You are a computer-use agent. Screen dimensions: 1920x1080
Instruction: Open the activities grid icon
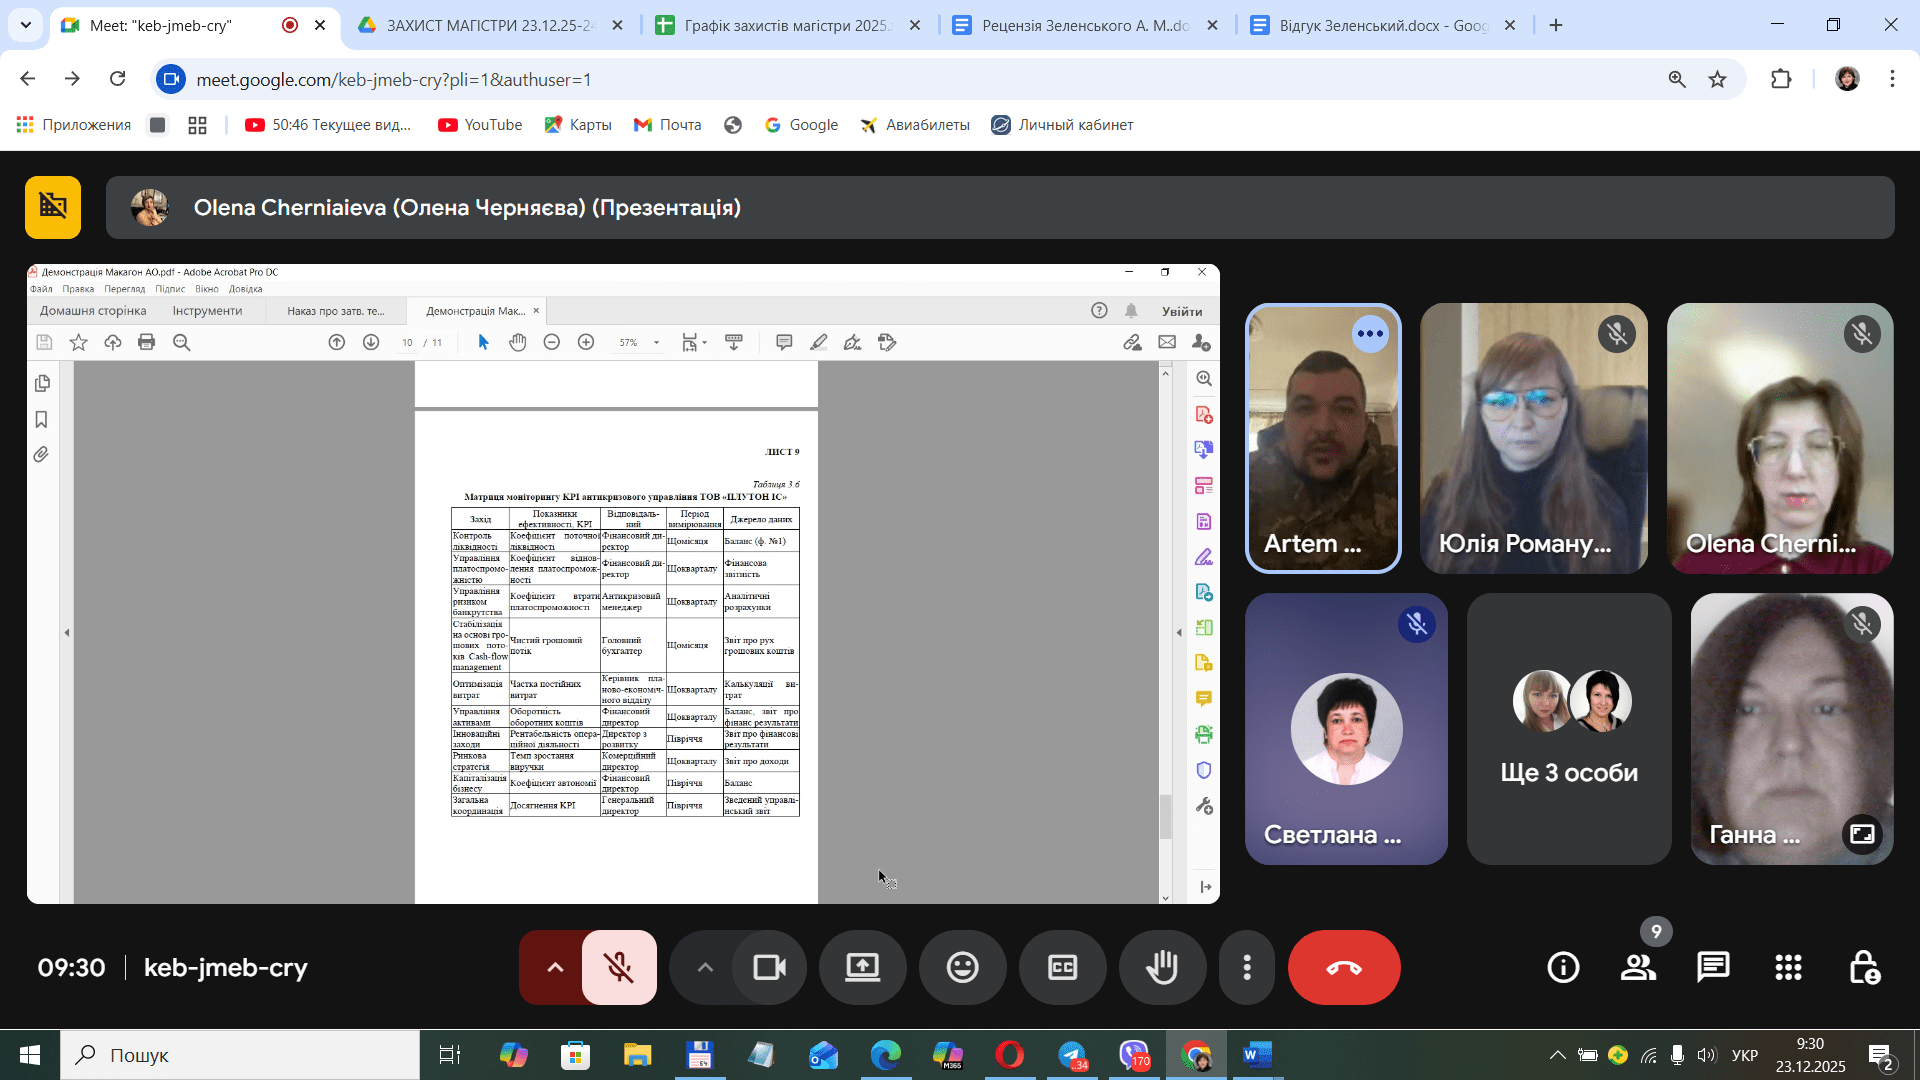(x=1788, y=967)
